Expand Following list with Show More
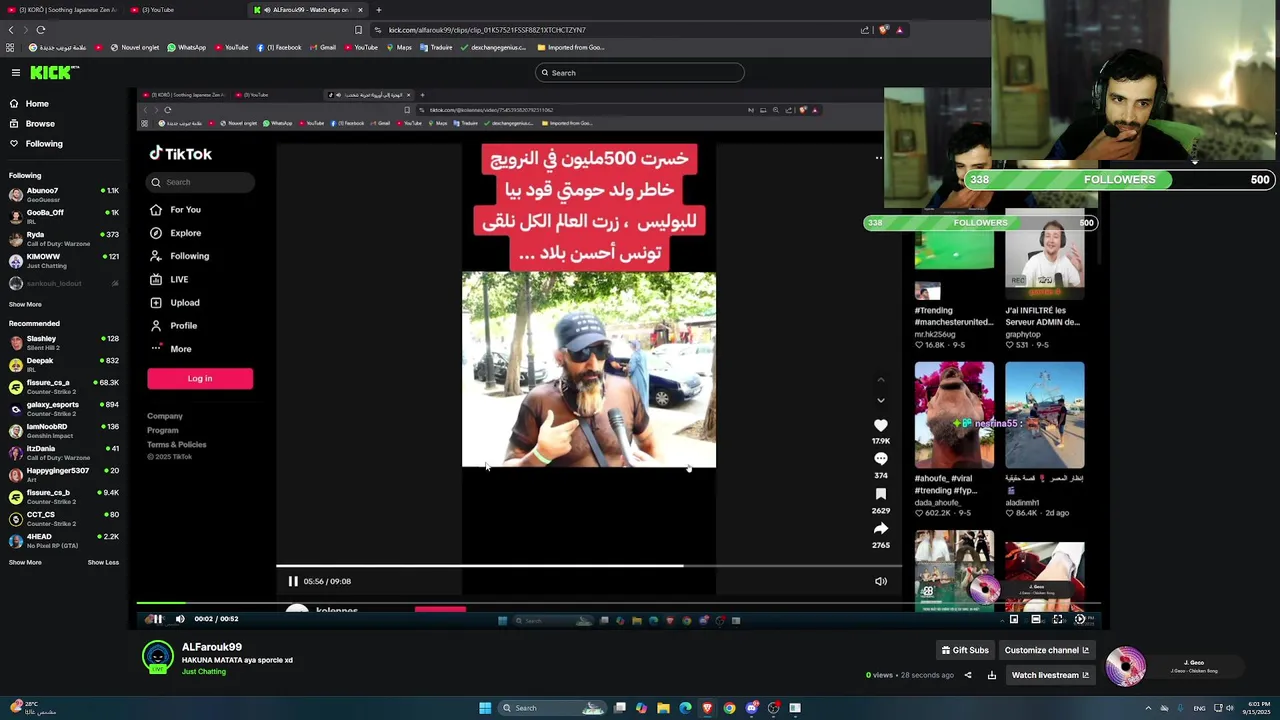Image resolution: width=1280 pixels, height=720 pixels. pos(25,304)
